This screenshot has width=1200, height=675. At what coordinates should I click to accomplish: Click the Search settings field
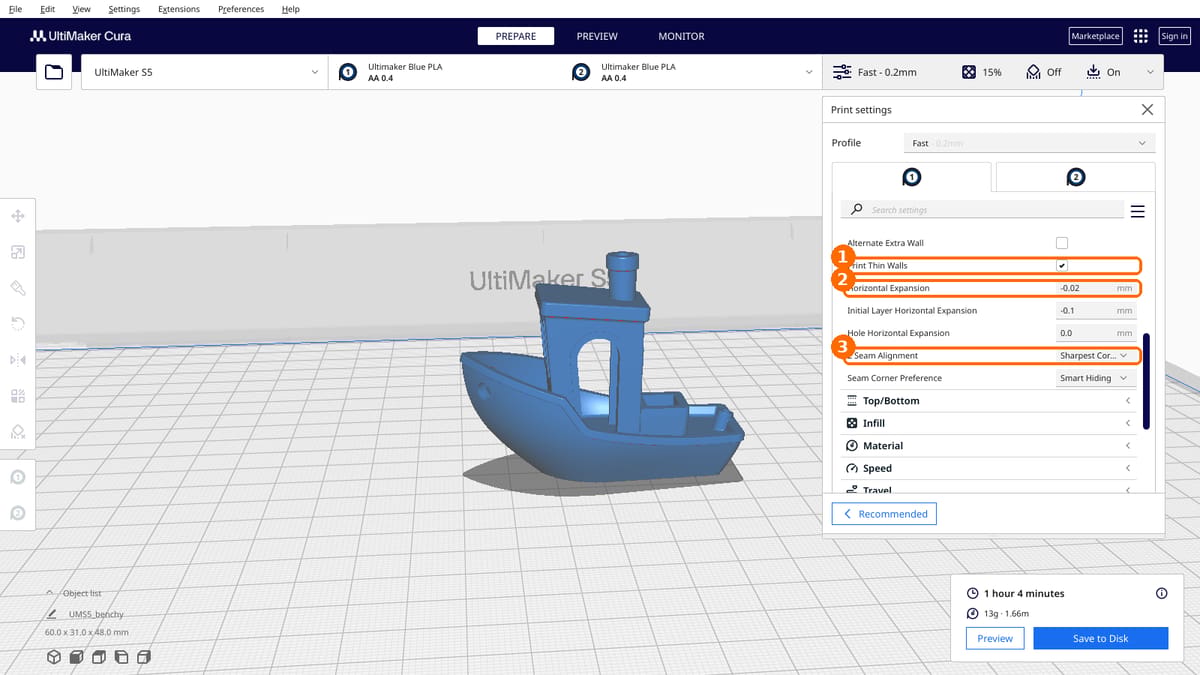click(982, 210)
